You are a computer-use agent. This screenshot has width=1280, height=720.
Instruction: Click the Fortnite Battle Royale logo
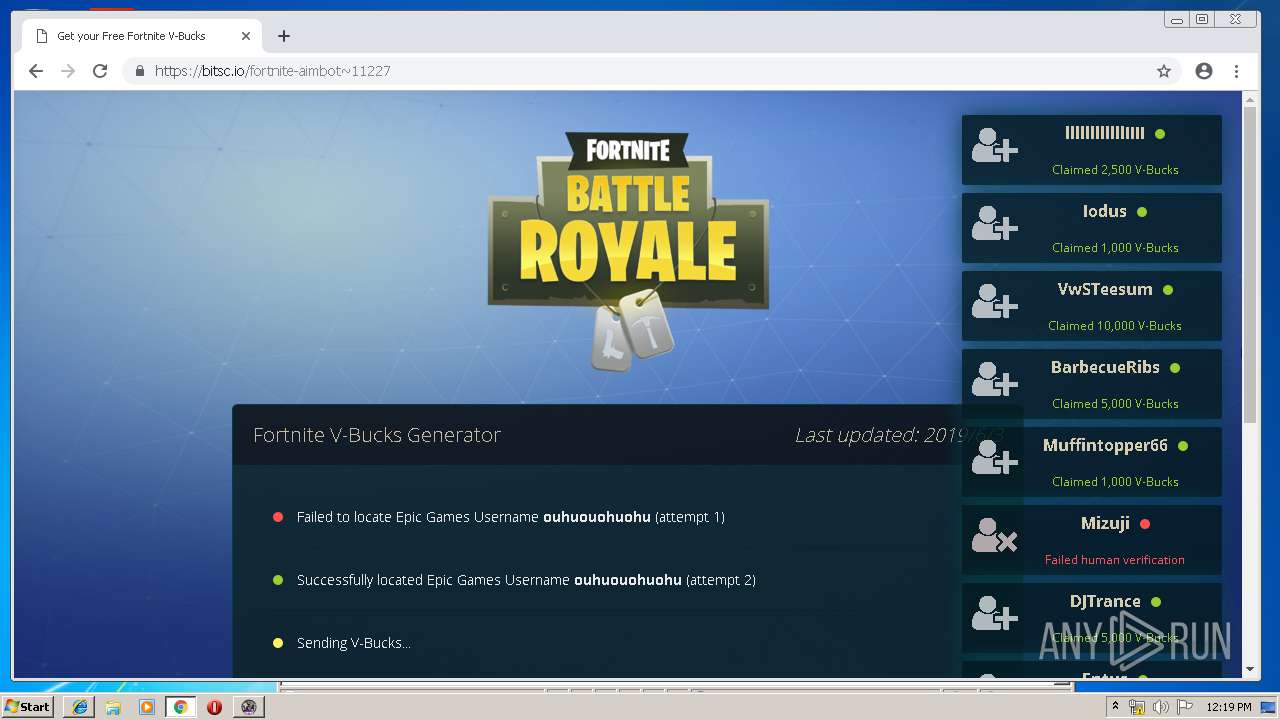point(628,250)
